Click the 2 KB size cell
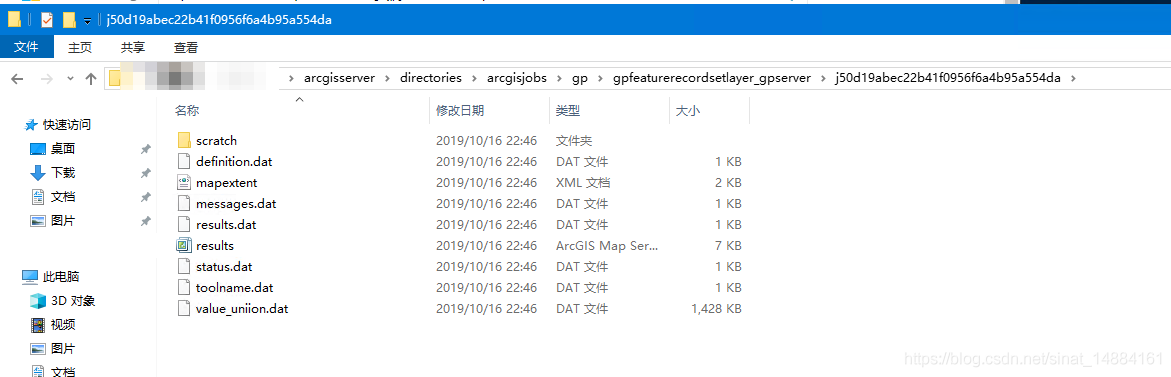Image resolution: width=1171 pixels, height=377 pixels. pyautogui.click(x=729, y=182)
